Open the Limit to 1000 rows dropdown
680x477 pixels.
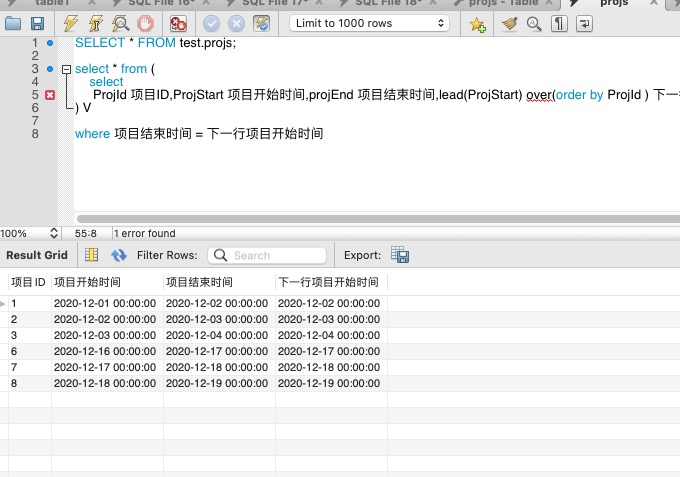369,23
